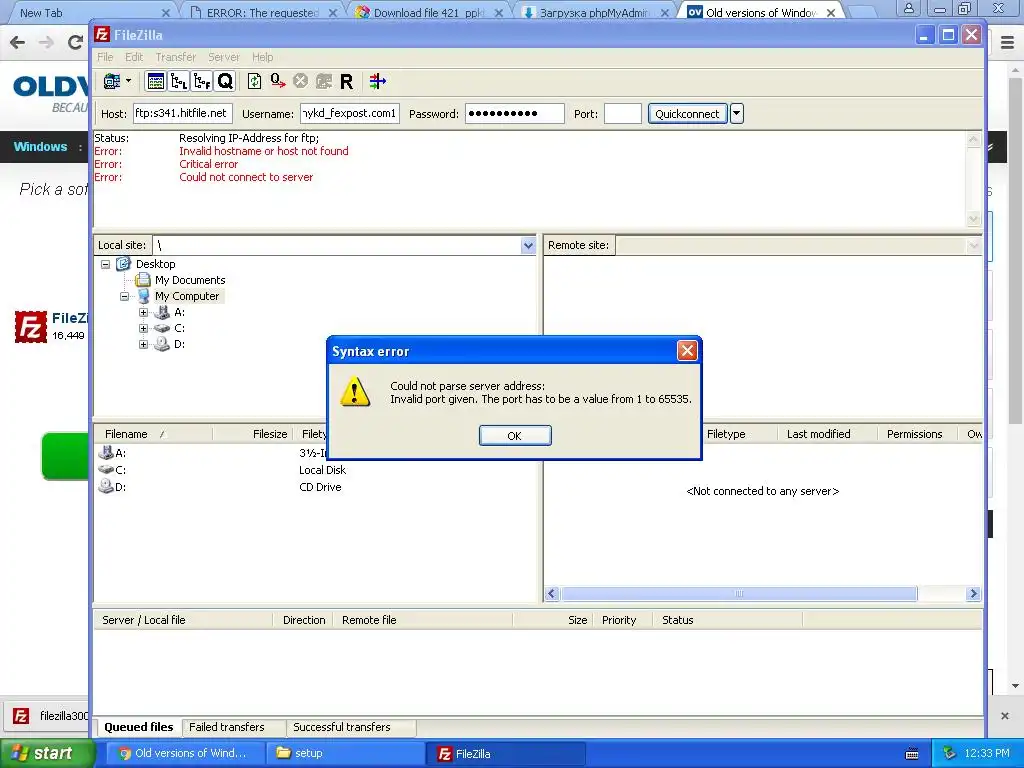The image size is (1024, 768).
Task: Click the D: drive icon in tree
Action: [161, 344]
